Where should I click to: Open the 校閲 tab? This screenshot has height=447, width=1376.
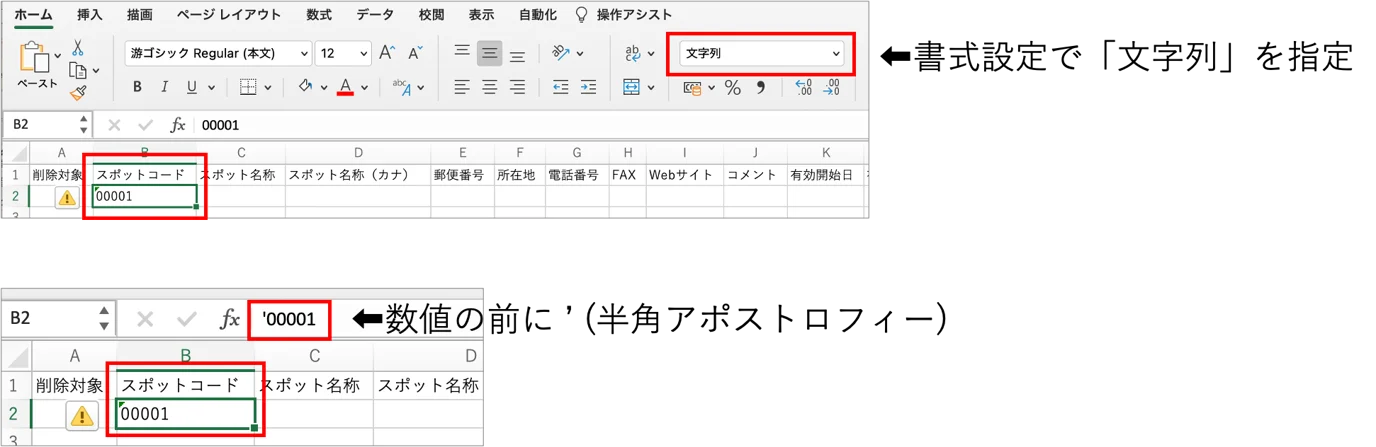point(431,15)
